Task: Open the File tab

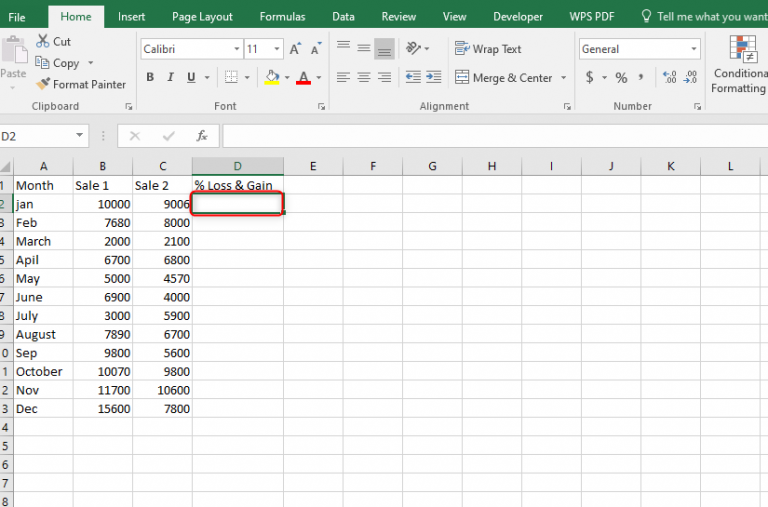Action: [17, 17]
